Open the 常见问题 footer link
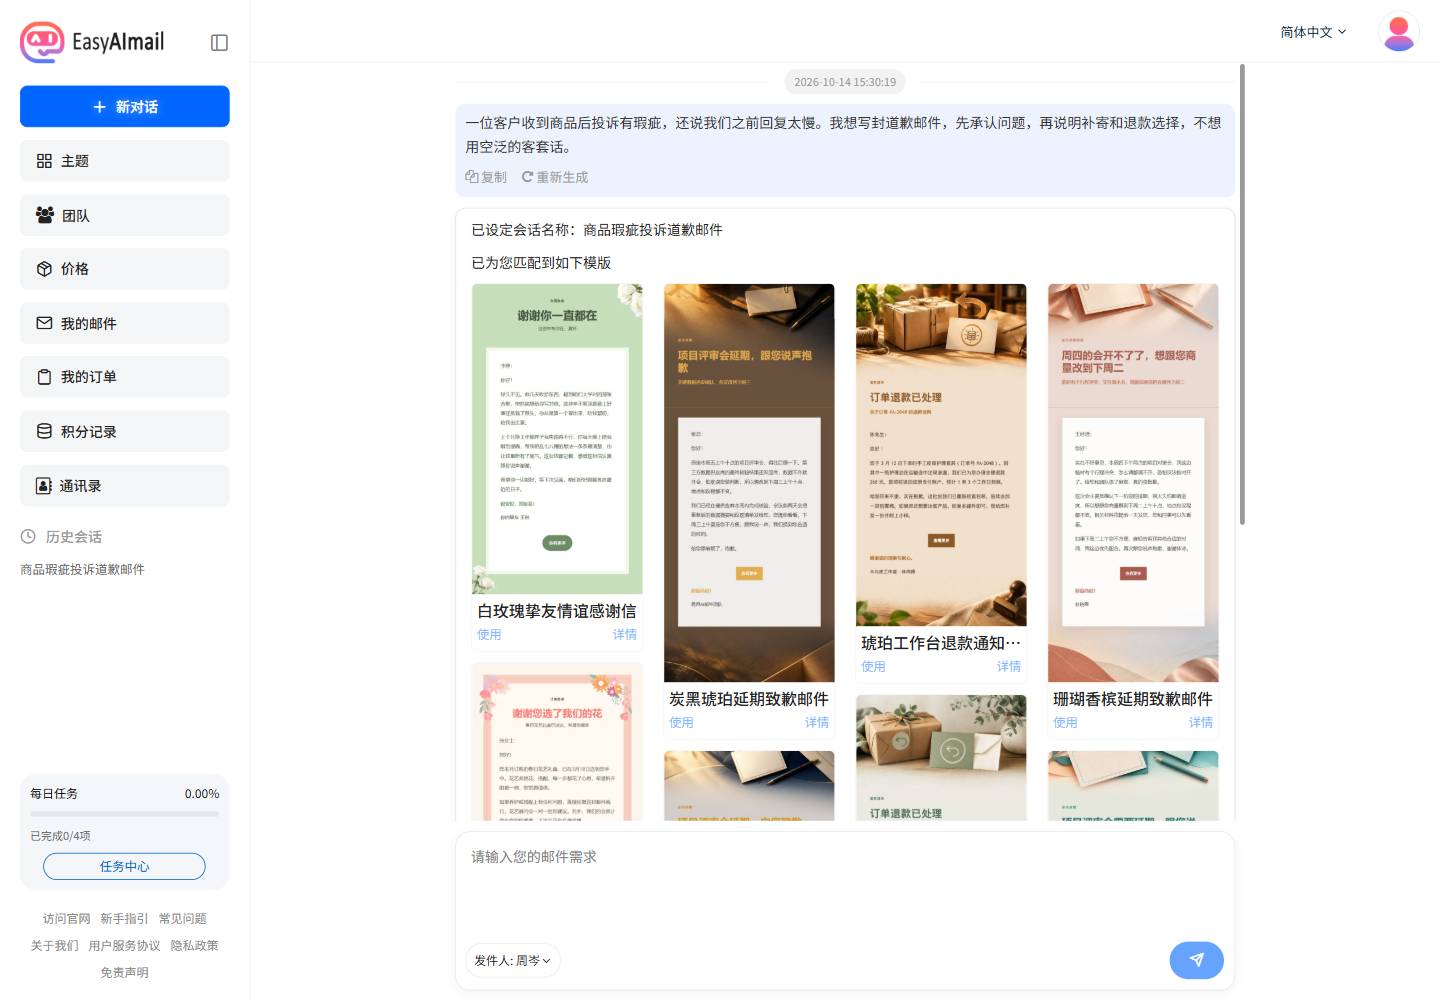 pyautogui.click(x=182, y=918)
